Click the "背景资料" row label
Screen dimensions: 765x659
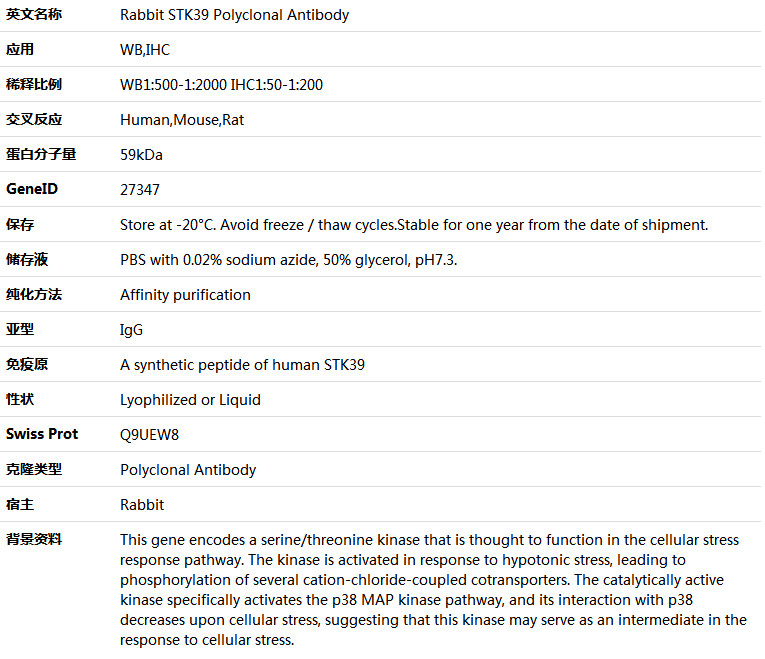34,539
